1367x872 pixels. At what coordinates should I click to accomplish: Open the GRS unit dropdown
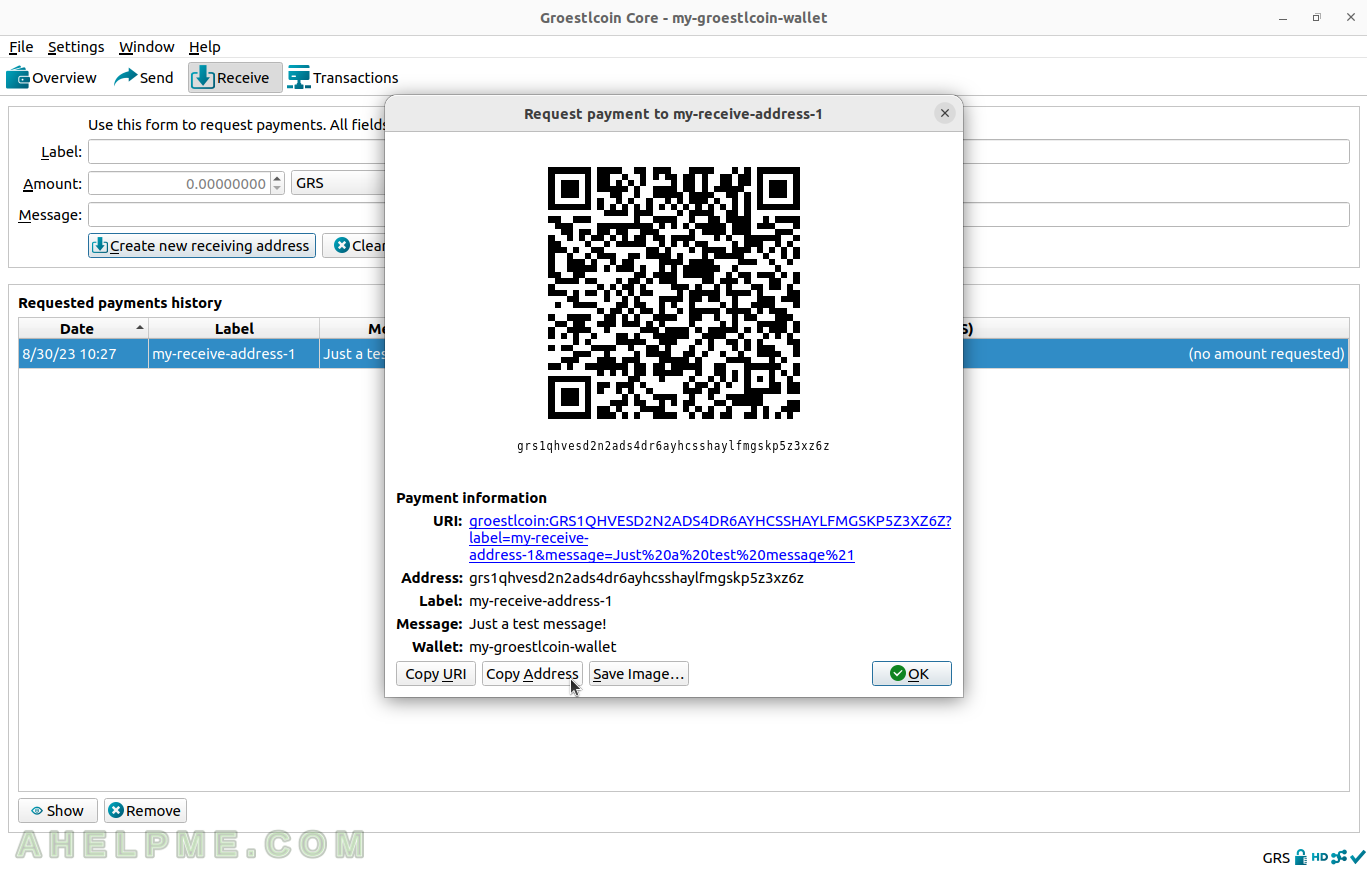[338, 184]
